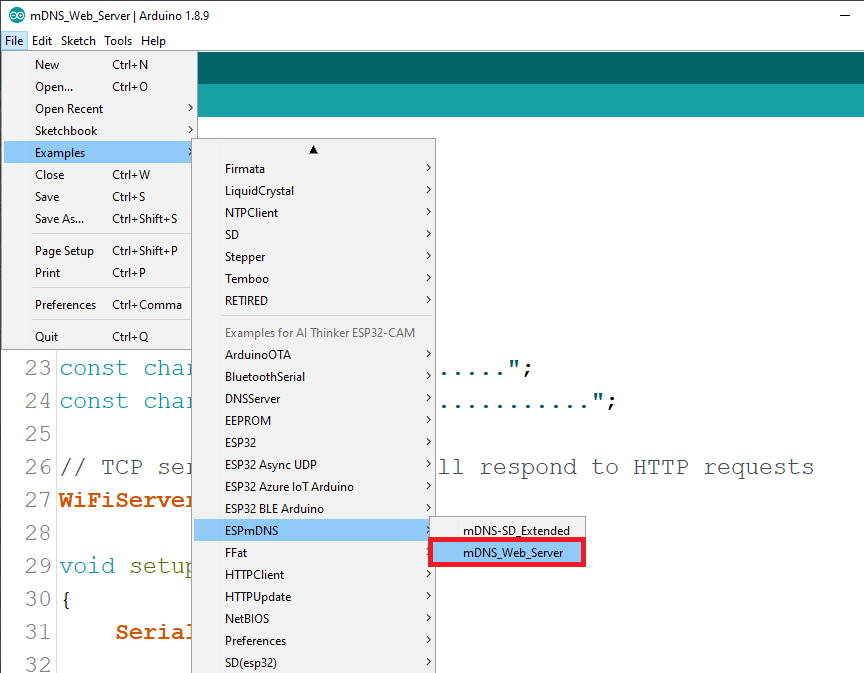
Task: Choose Open... from the File menu
Action: [99, 87]
